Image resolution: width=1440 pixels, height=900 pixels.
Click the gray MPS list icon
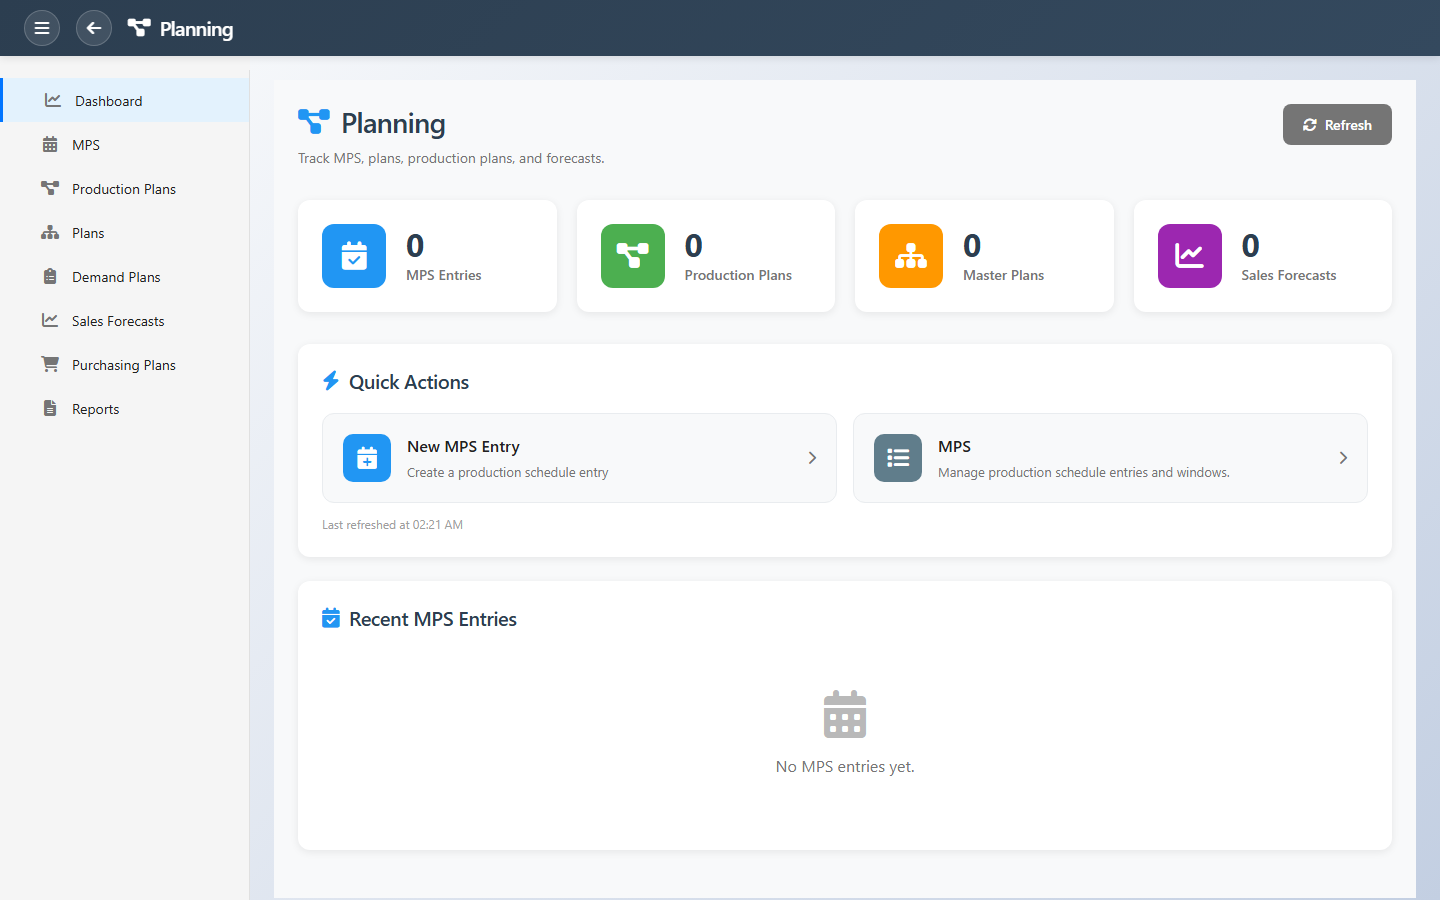(897, 458)
